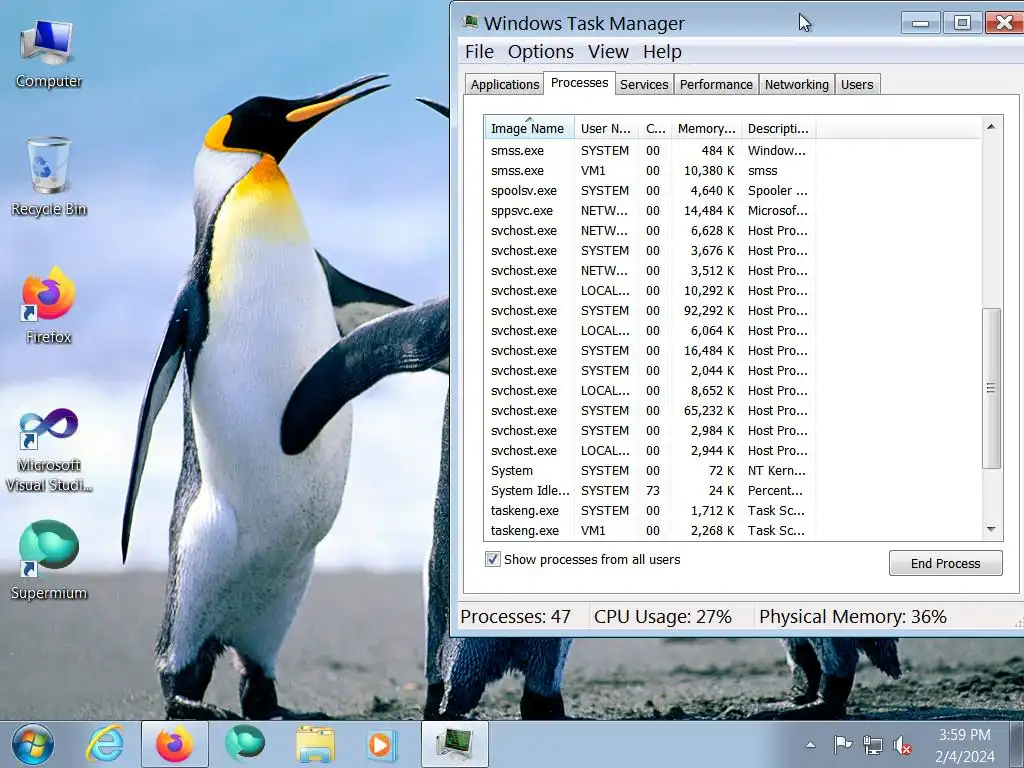1024x768 pixels.
Task: Select taskeng.exe row owned by SYSTEM
Action: tap(650, 511)
